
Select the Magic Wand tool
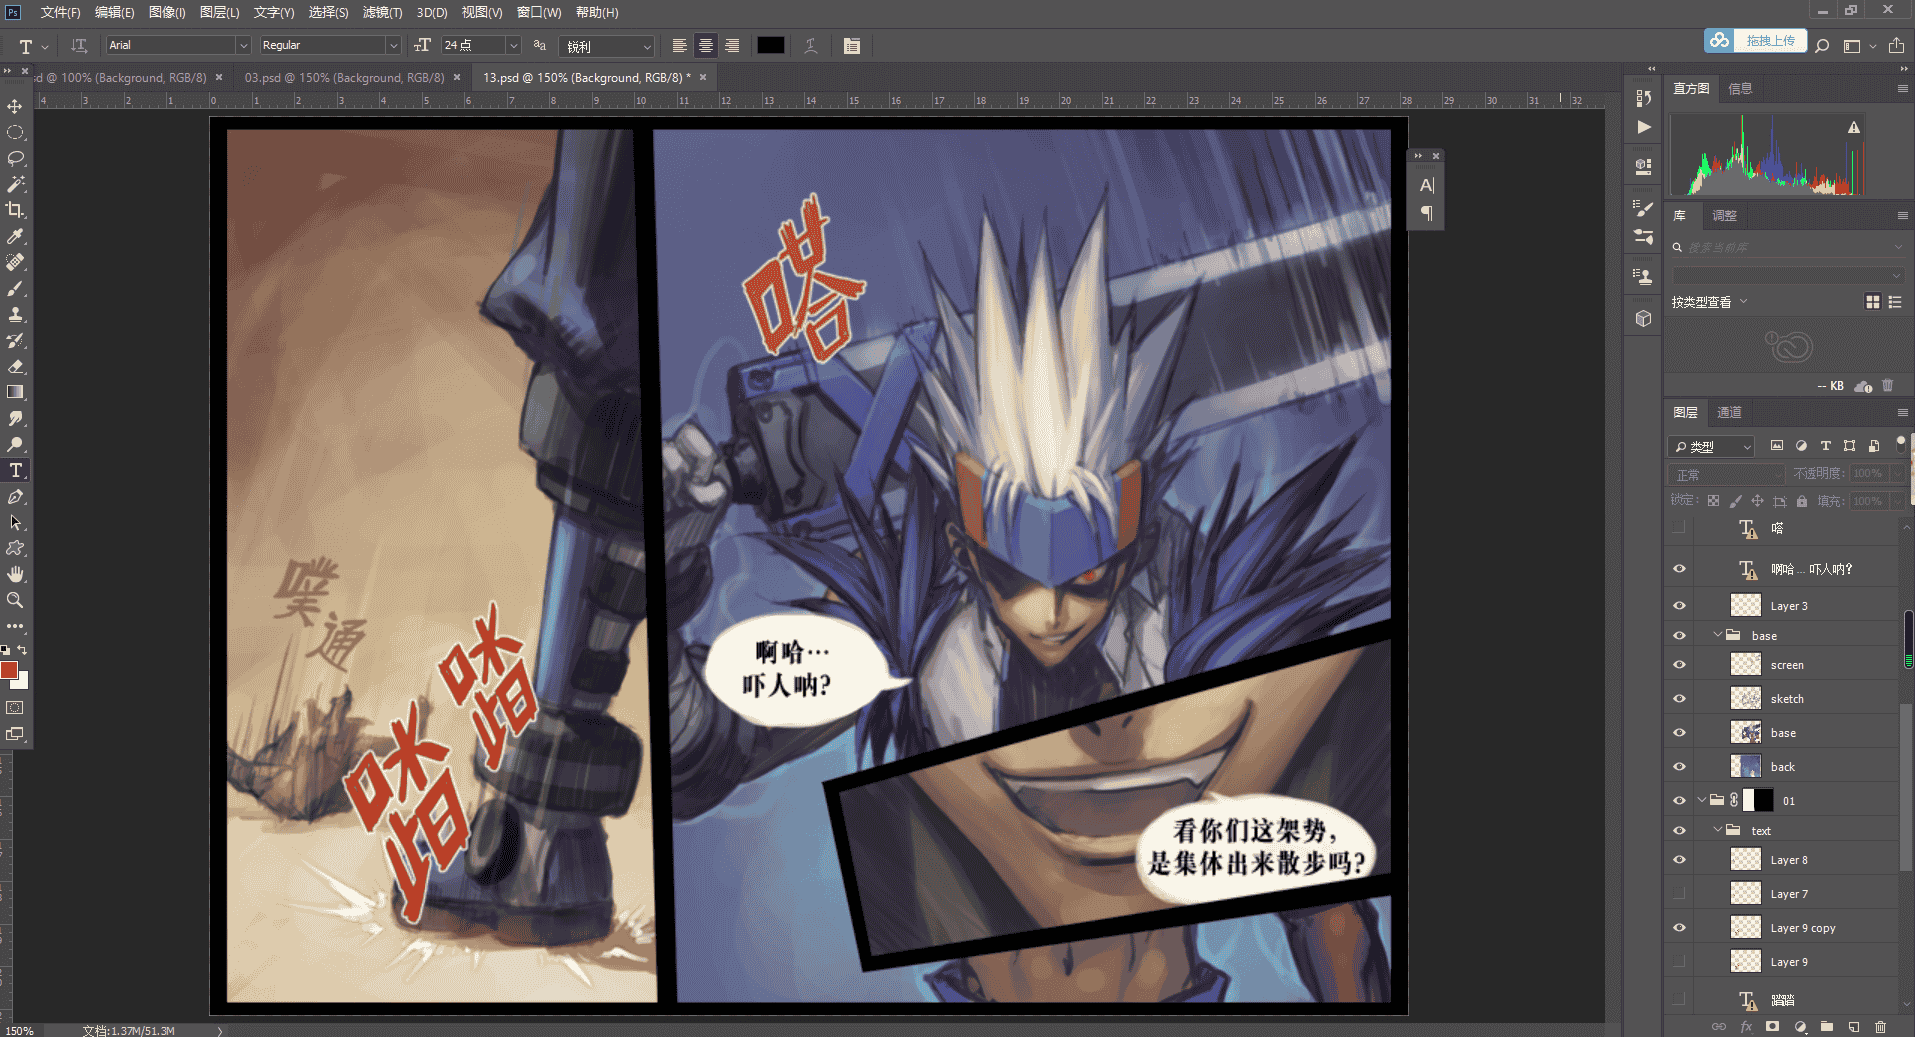[x=15, y=184]
